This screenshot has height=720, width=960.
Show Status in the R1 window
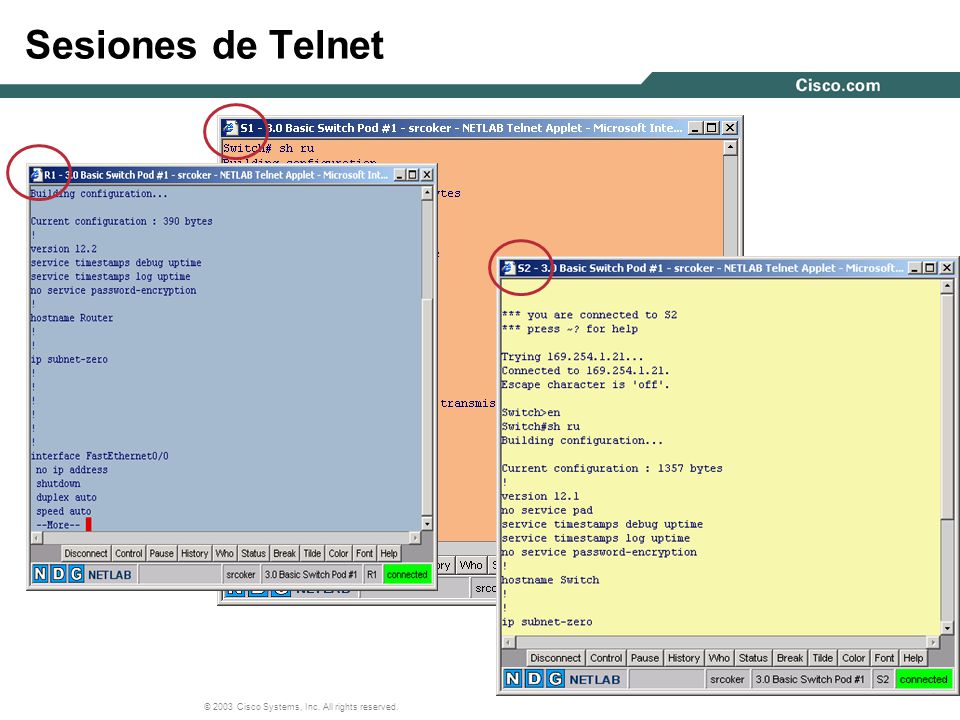[x=253, y=553]
